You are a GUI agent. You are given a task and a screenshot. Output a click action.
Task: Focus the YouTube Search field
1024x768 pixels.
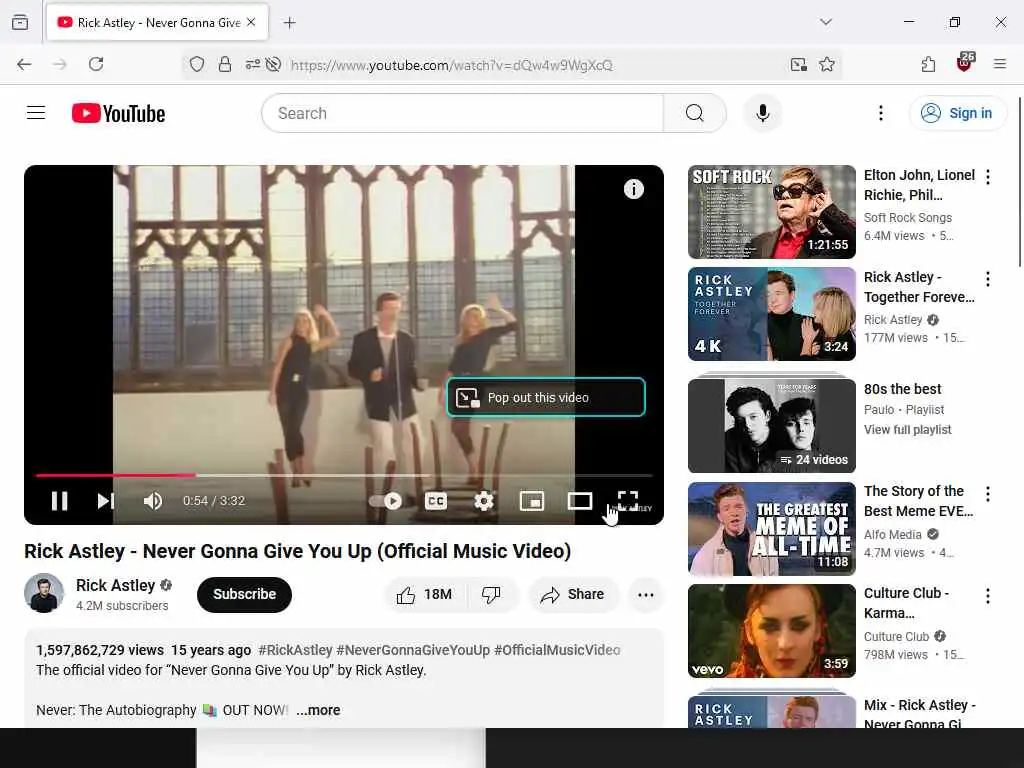click(x=462, y=113)
